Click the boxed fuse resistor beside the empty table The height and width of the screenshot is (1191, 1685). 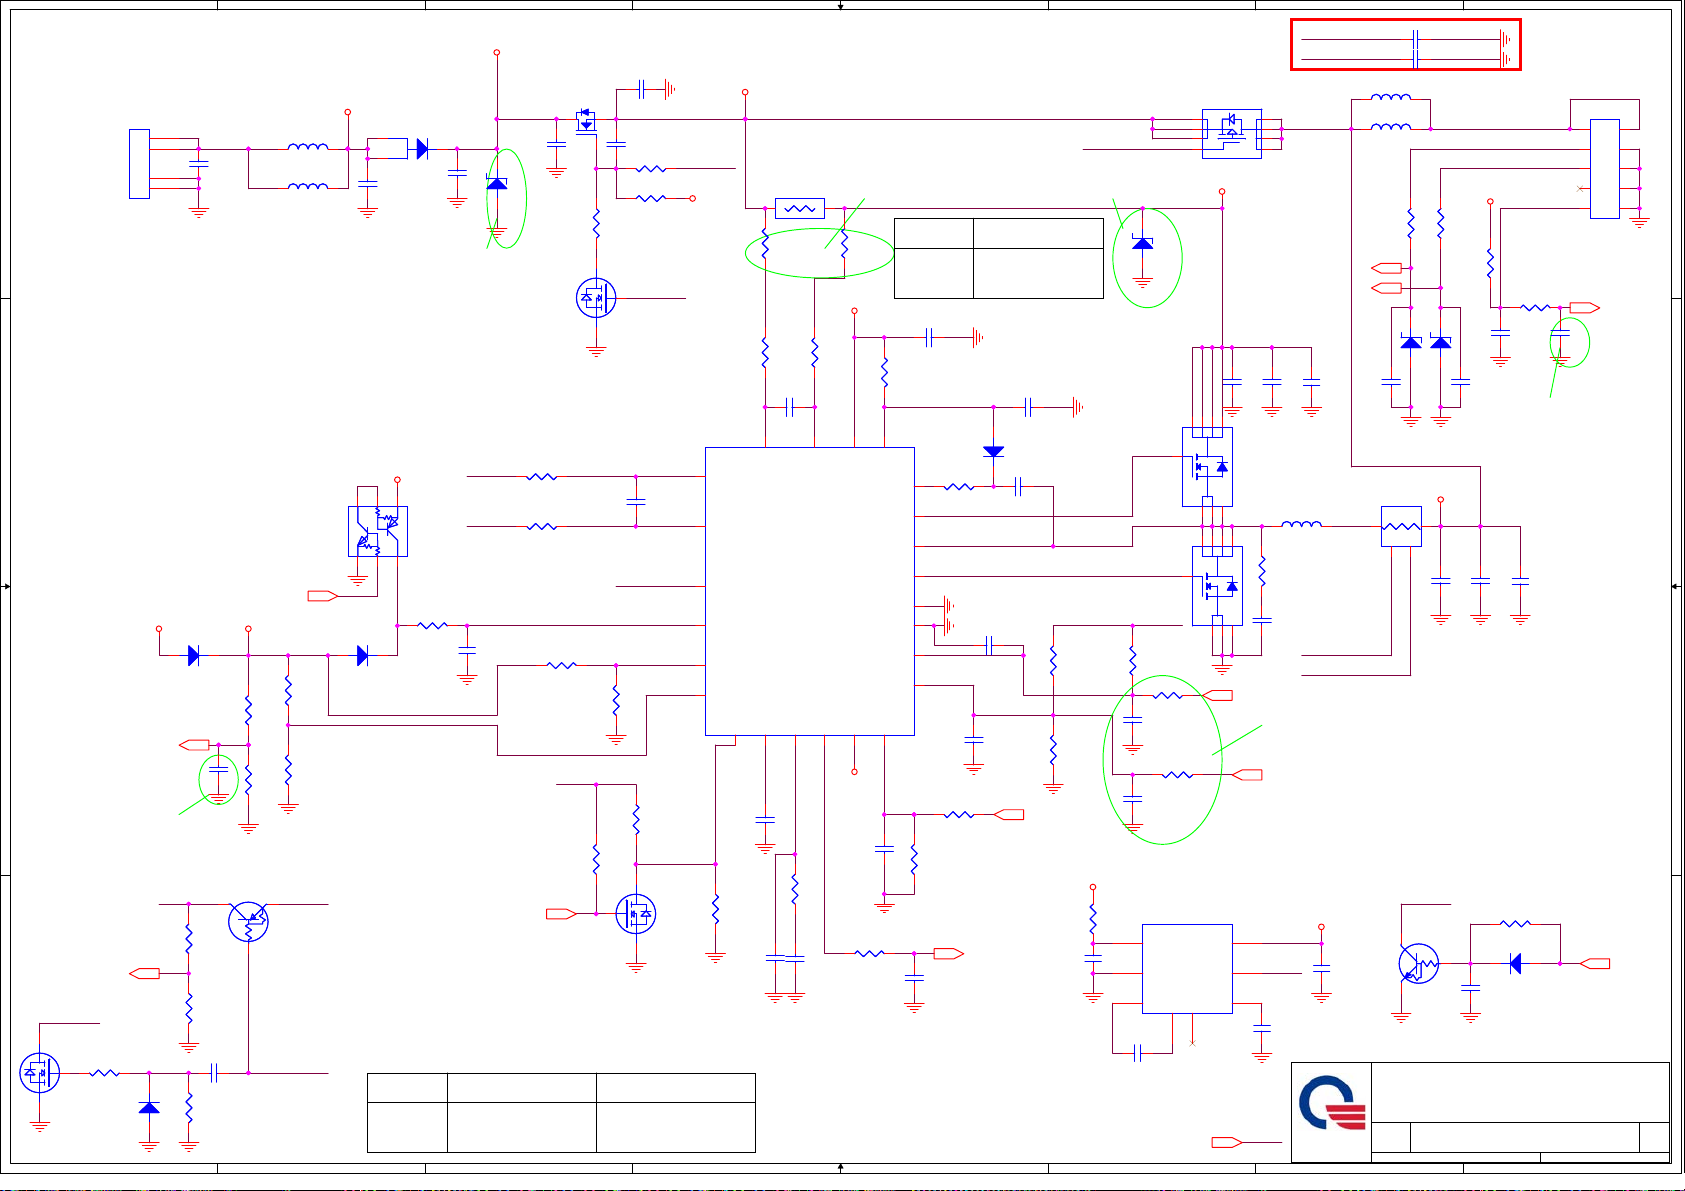(800, 209)
